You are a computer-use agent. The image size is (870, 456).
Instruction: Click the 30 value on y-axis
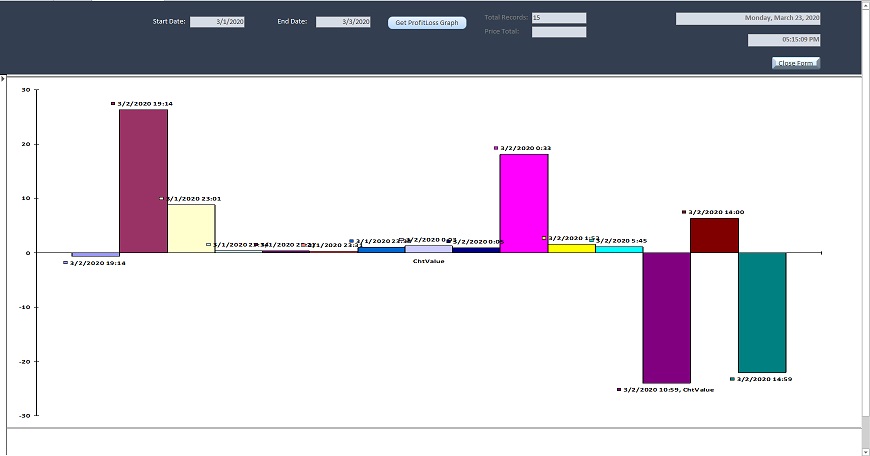tap(26, 90)
